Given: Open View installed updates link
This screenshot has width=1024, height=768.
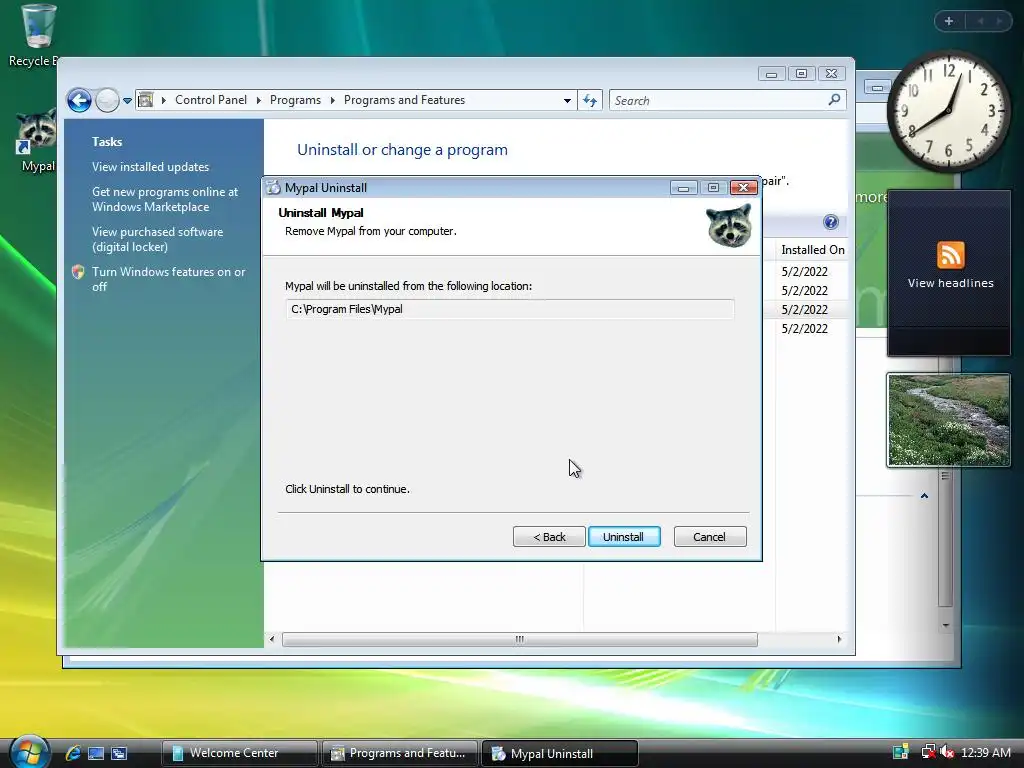Looking at the screenshot, I should tap(150, 167).
